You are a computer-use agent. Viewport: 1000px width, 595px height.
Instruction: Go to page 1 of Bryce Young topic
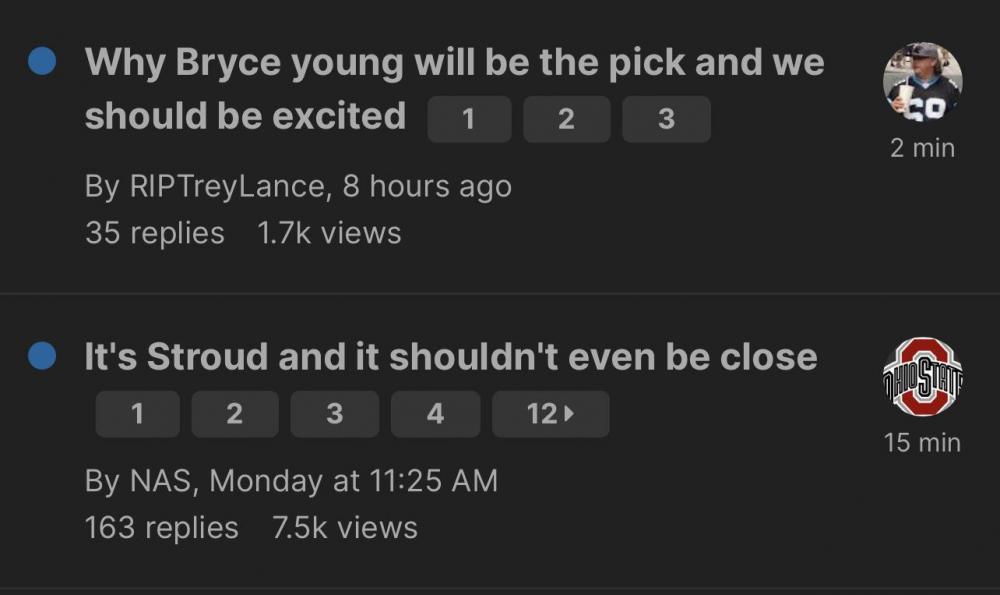pos(468,120)
